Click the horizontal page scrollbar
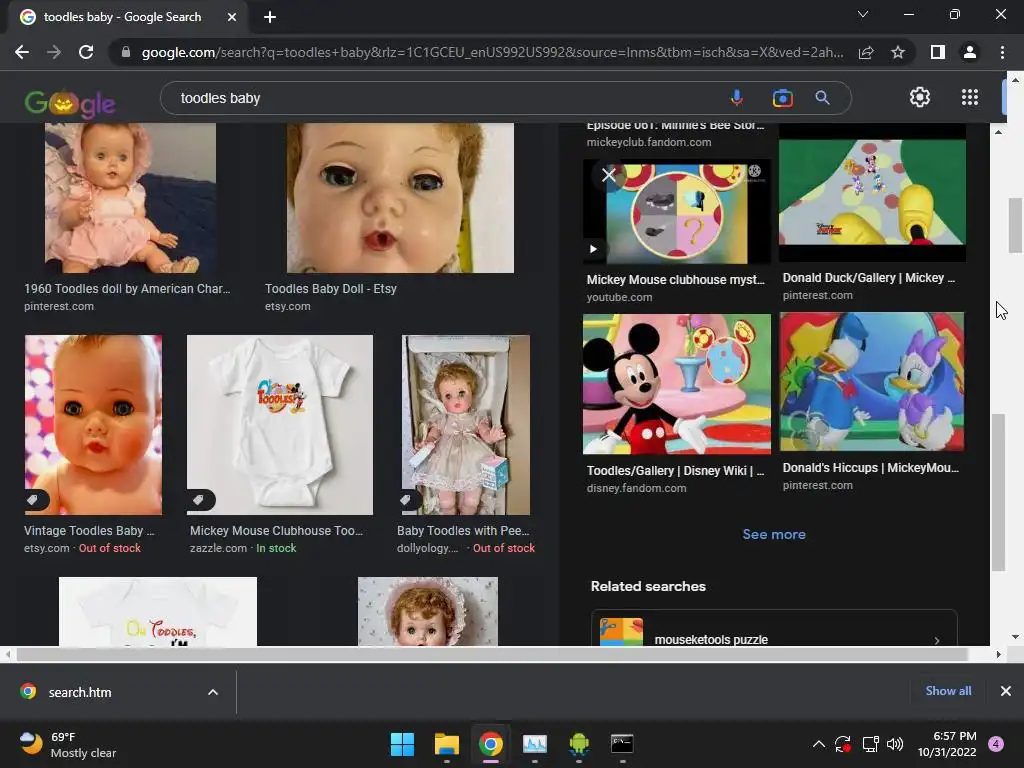This screenshot has height=768, width=1024. click(x=492, y=654)
